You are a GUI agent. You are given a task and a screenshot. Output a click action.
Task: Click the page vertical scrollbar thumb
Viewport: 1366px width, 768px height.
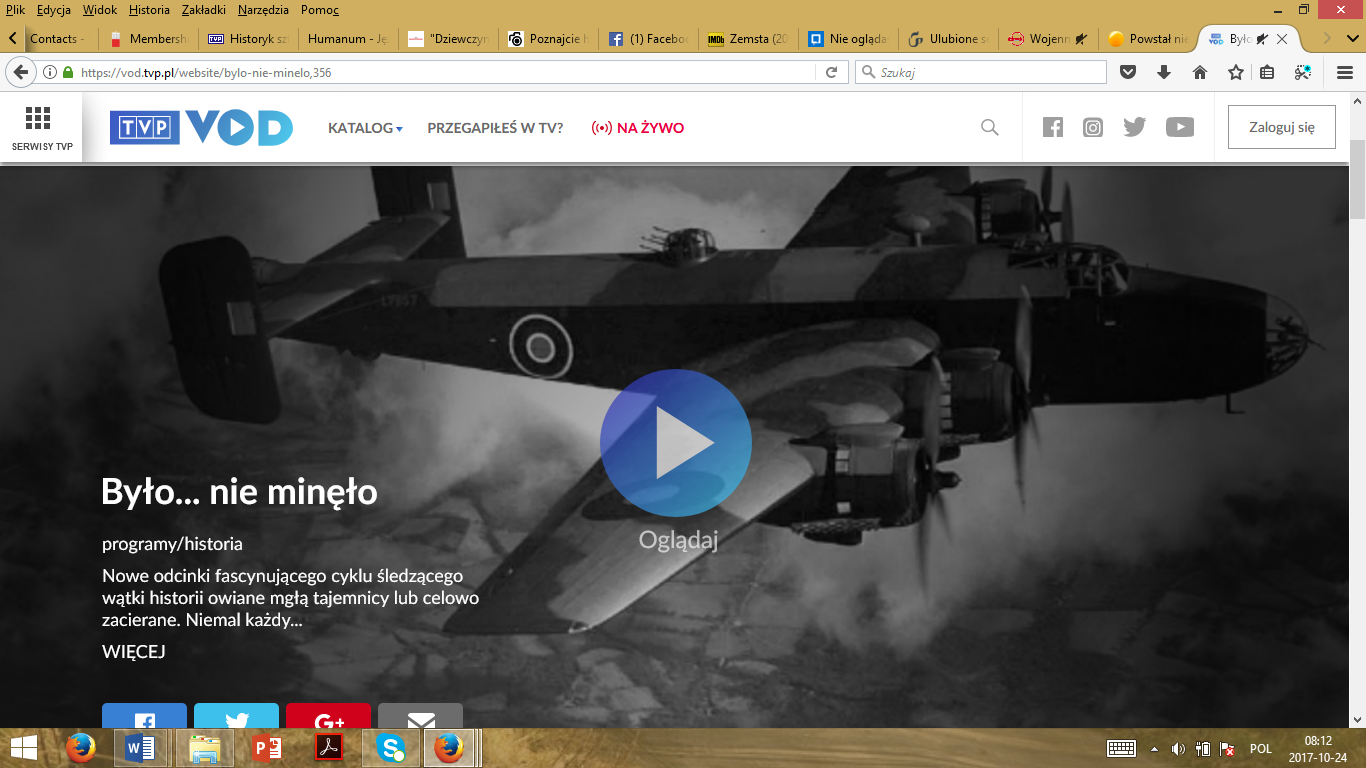click(x=1357, y=180)
